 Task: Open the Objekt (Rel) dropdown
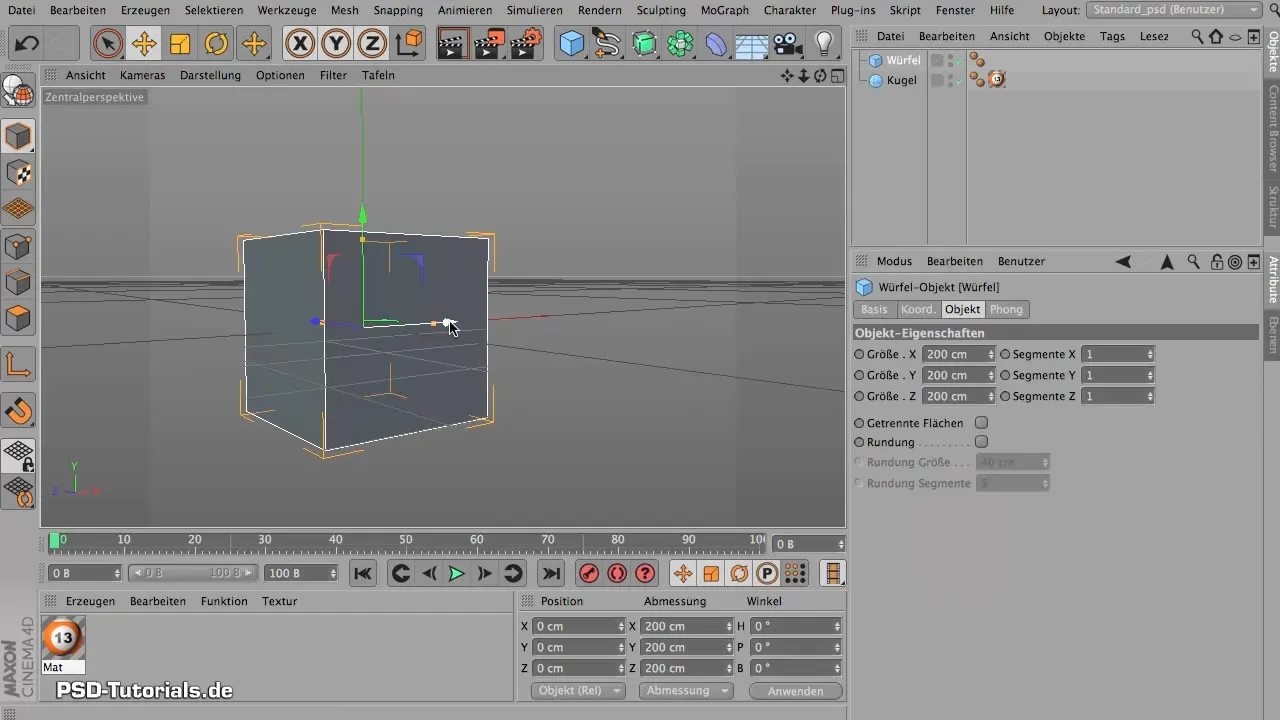pyautogui.click(x=578, y=691)
